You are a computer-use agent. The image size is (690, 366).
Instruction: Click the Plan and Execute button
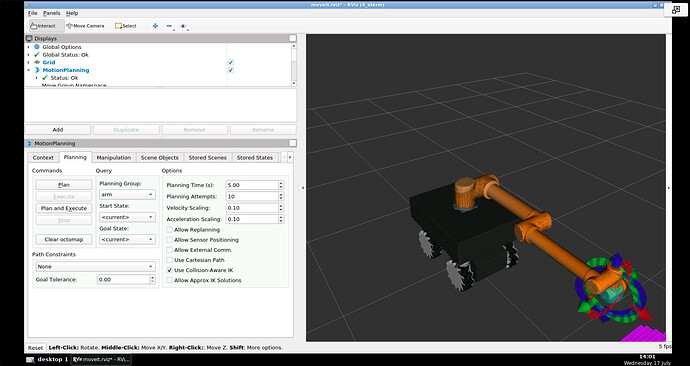[x=64, y=208]
